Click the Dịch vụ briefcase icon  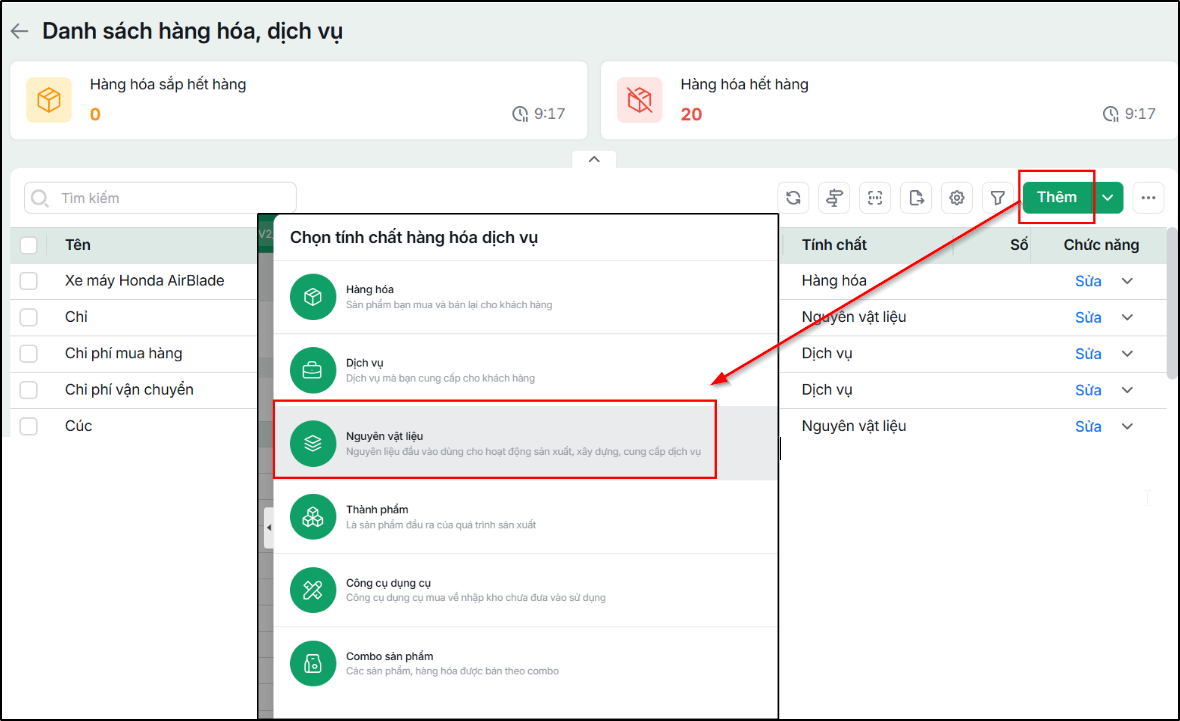pos(313,370)
